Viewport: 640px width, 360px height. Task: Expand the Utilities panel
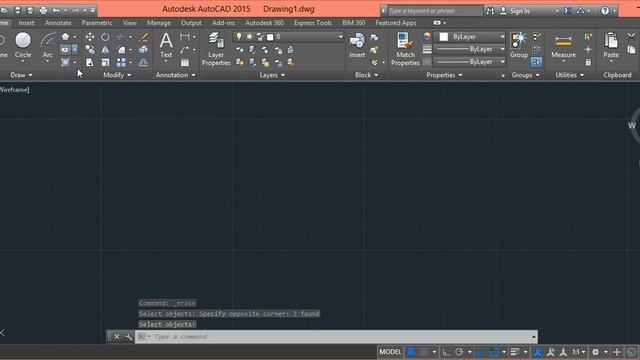point(570,75)
